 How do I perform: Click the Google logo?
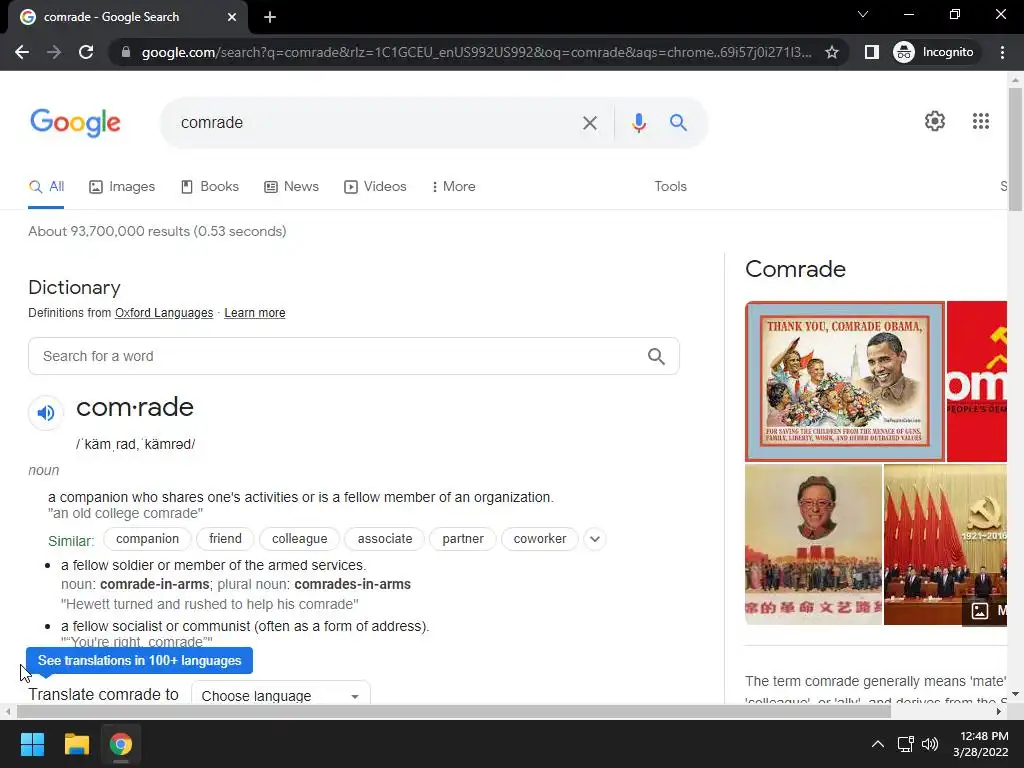pyautogui.click(x=75, y=123)
